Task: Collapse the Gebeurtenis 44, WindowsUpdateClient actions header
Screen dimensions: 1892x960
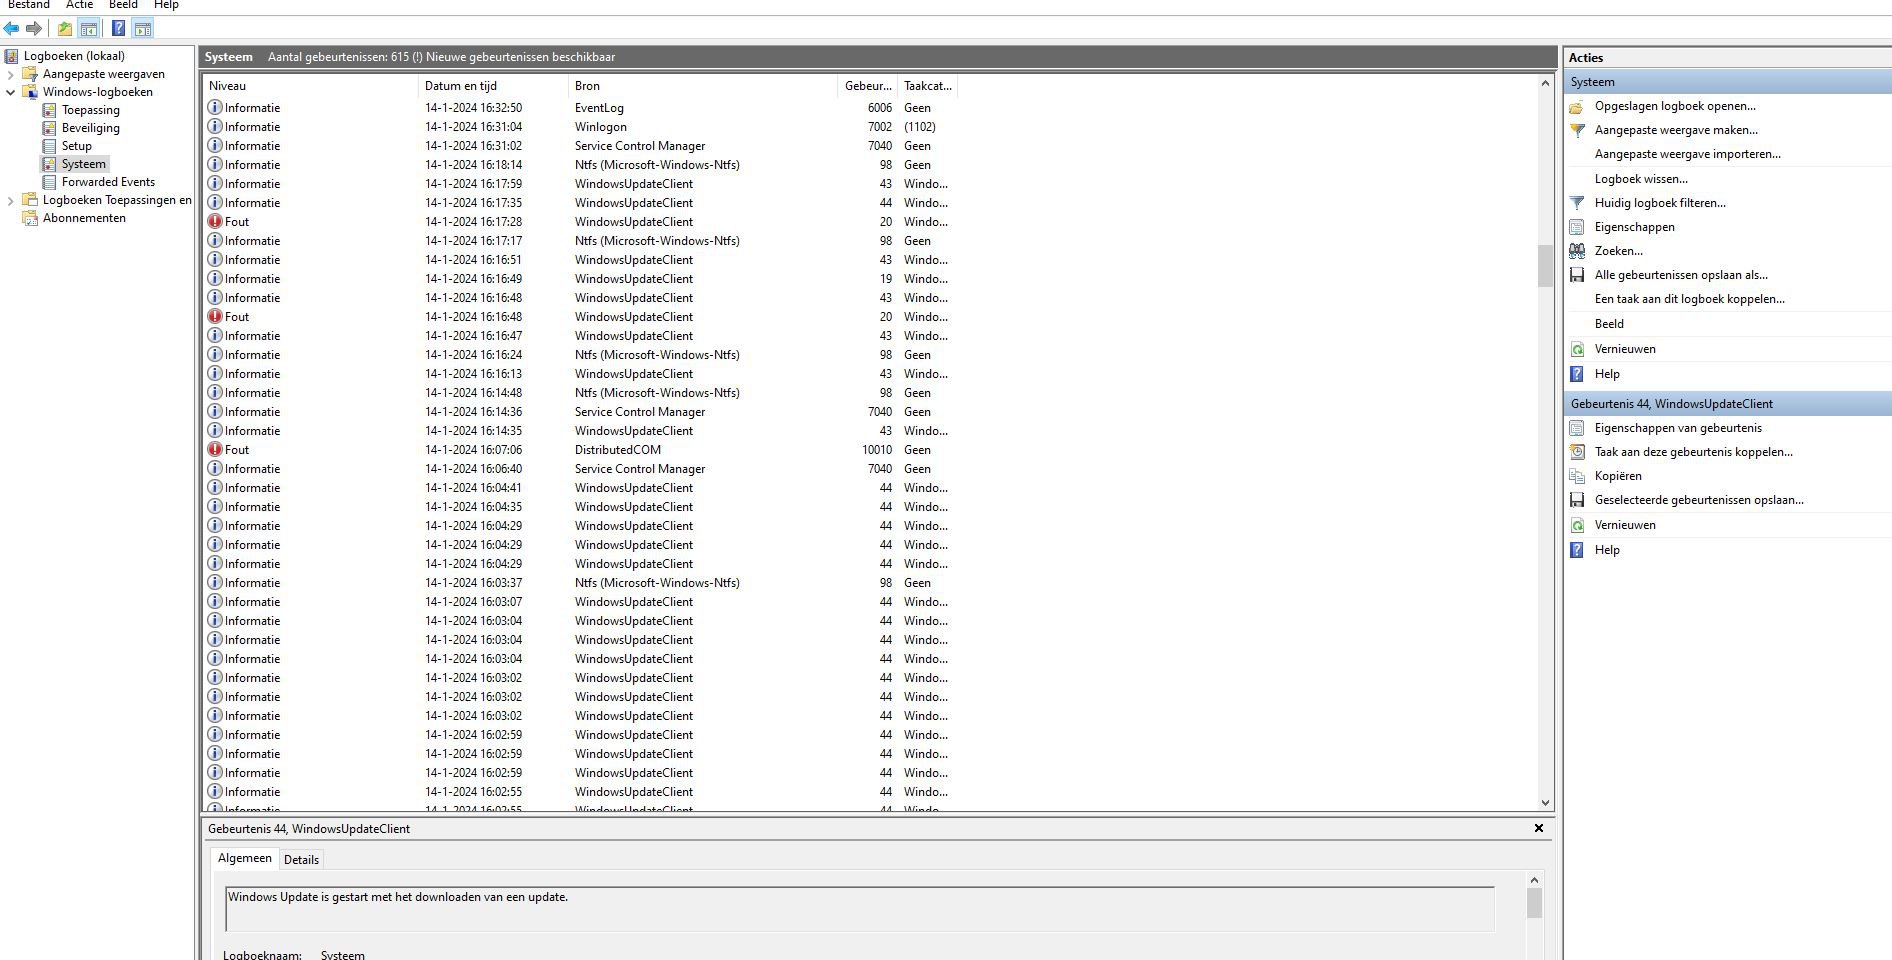Action: tap(1727, 404)
